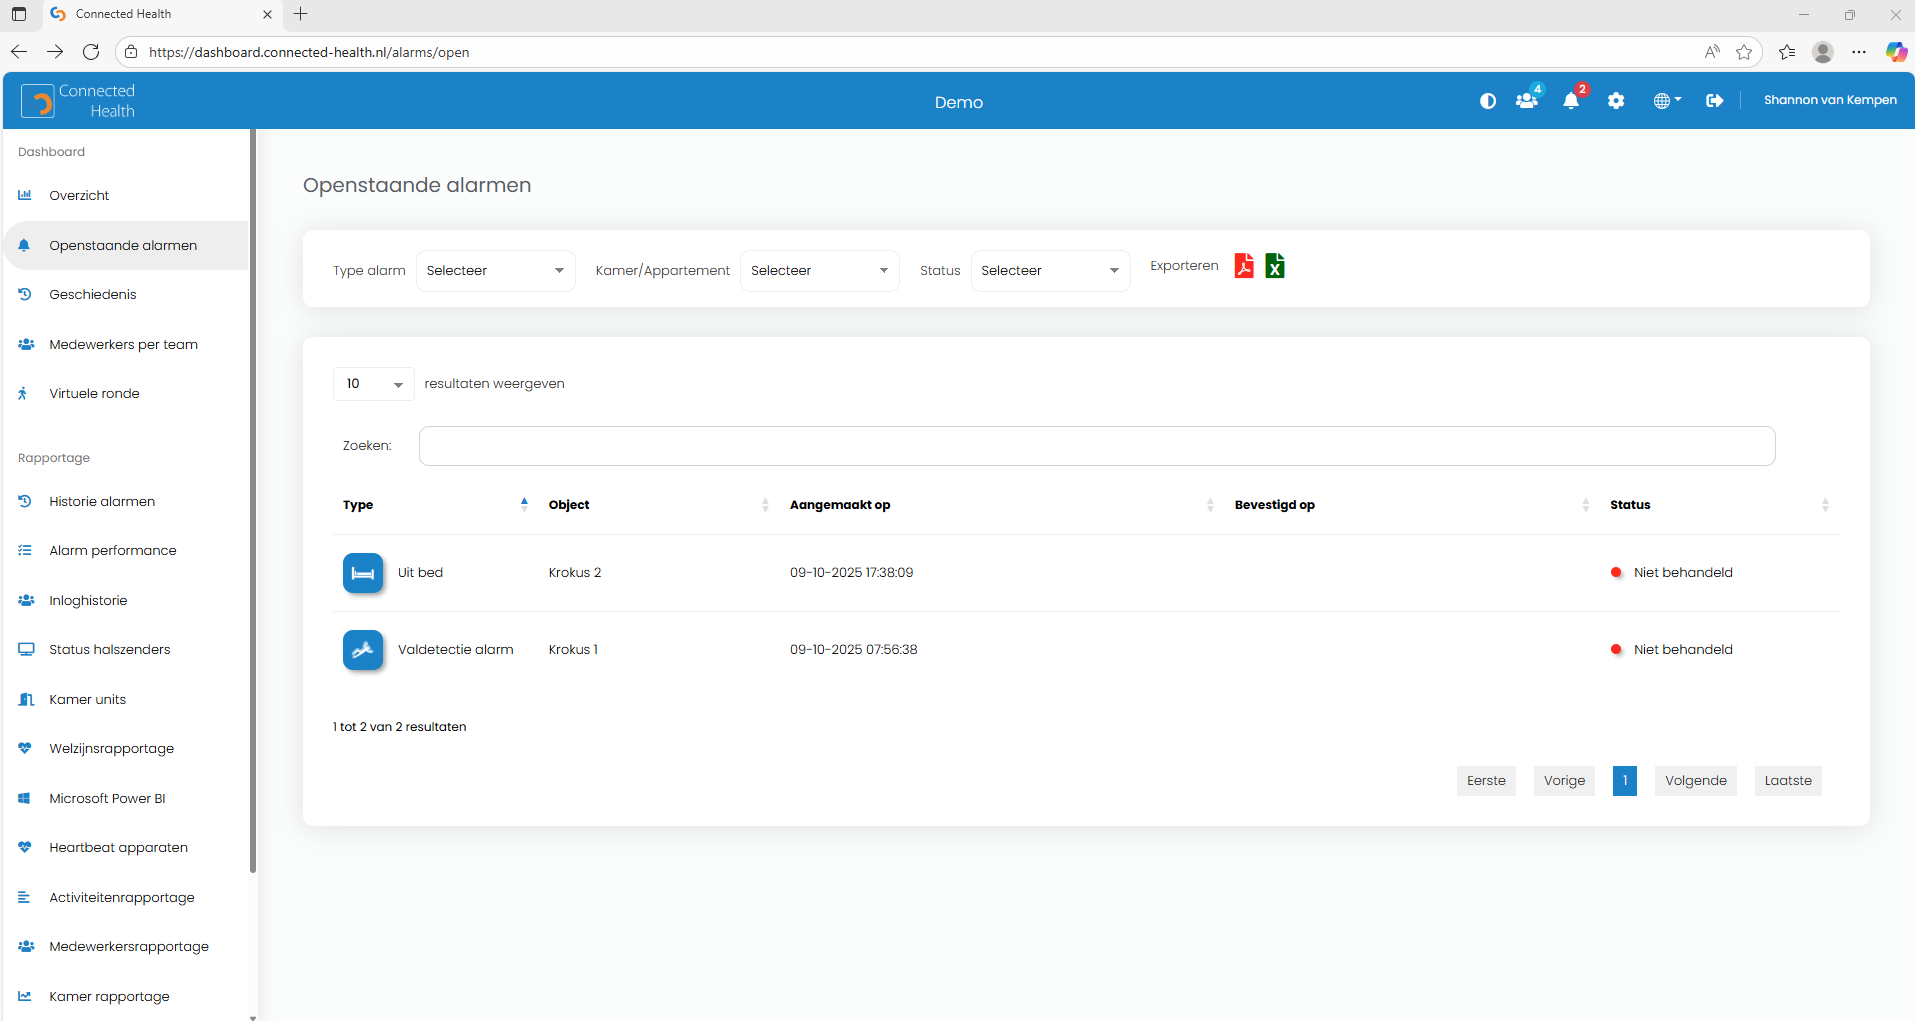Click the Valdetectie alarm fall icon
The width and height of the screenshot is (1915, 1021).
363,650
